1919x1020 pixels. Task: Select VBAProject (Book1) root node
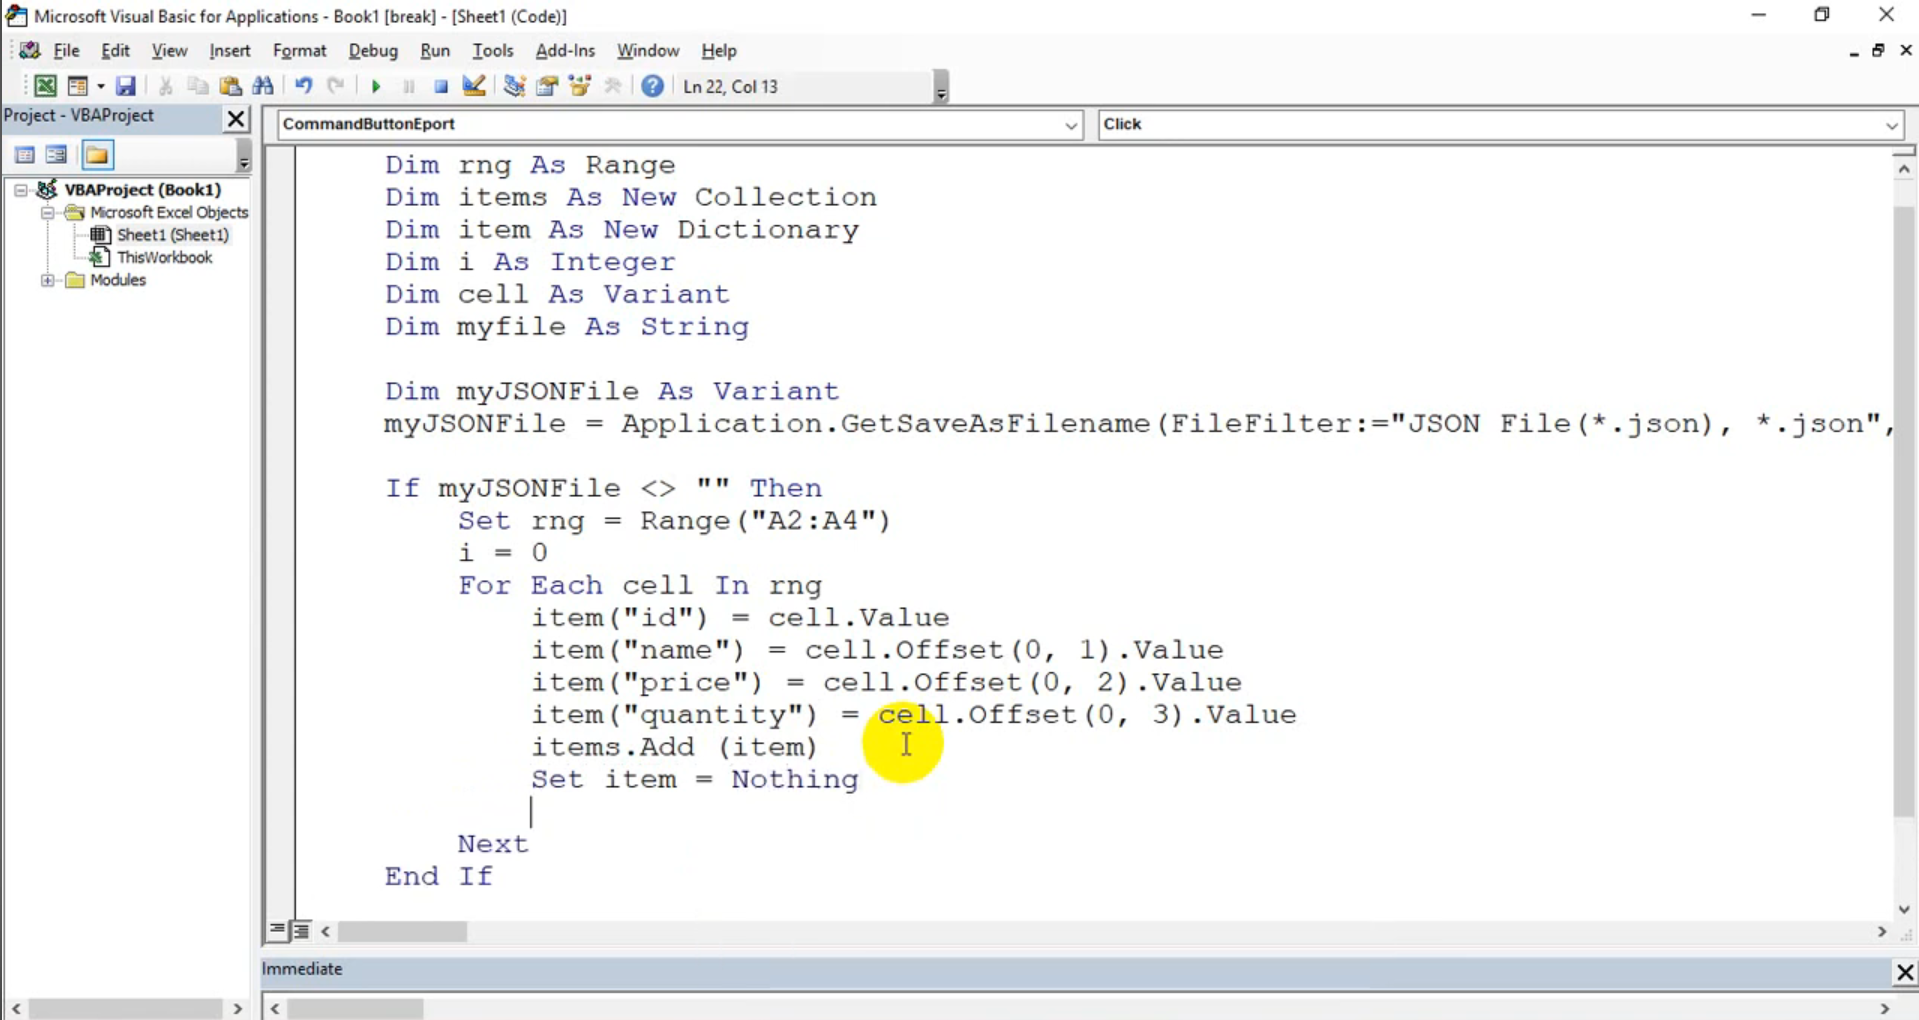(143, 190)
